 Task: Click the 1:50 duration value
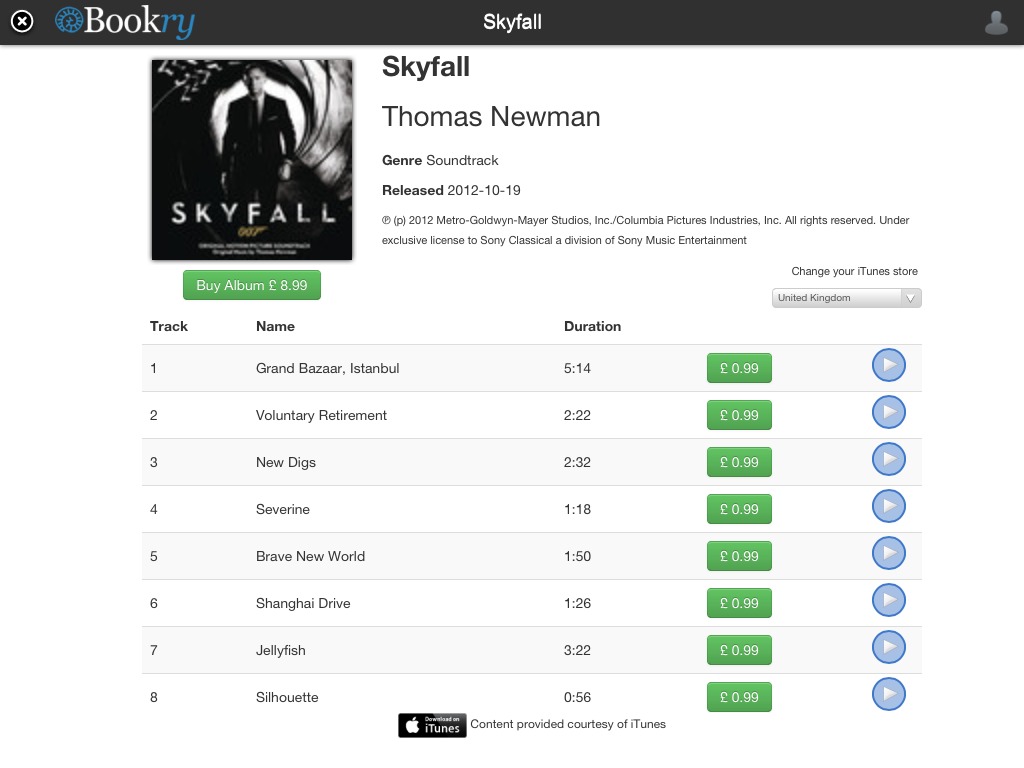tap(577, 556)
